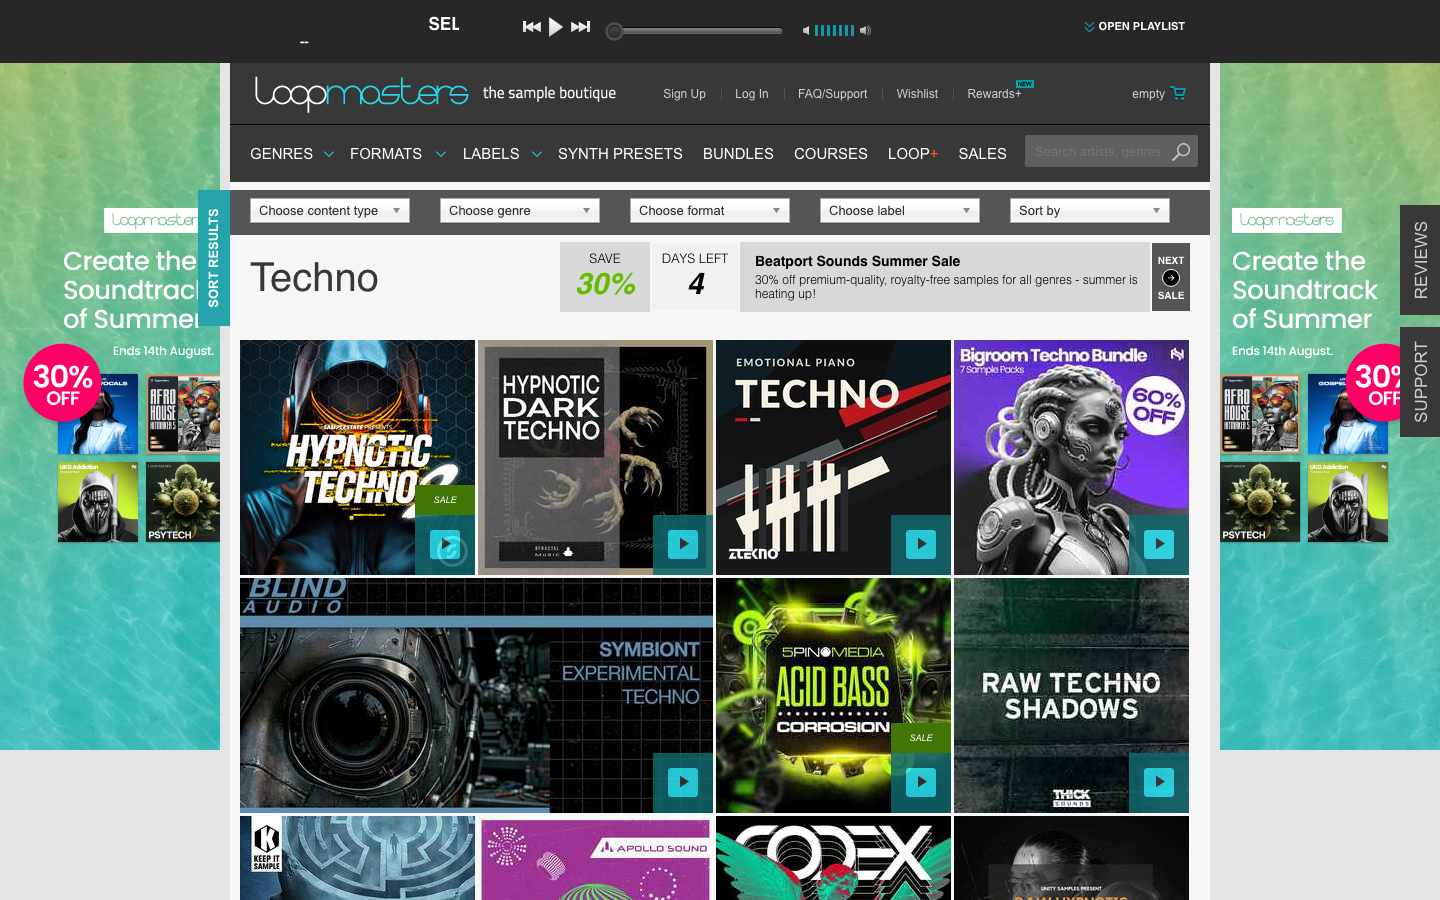The width and height of the screenshot is (1440, 900).
Task: Click the SORT RESULTS side tab
Action: [214, 258]
